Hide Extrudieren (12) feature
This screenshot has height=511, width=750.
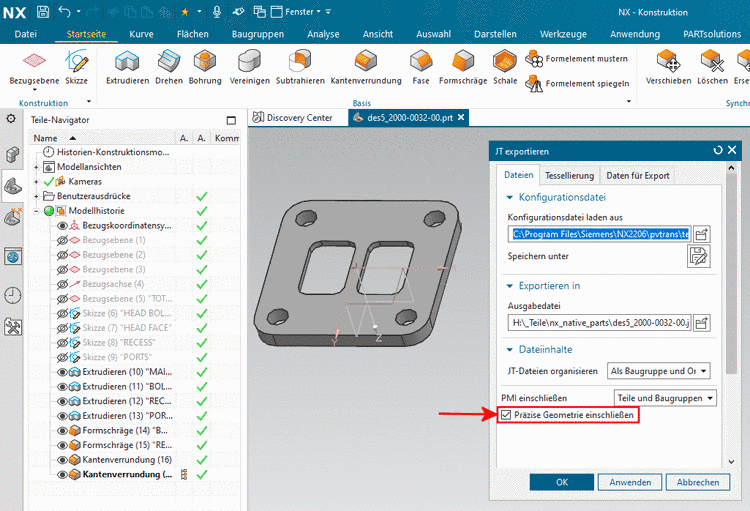(x=62, y=401)
